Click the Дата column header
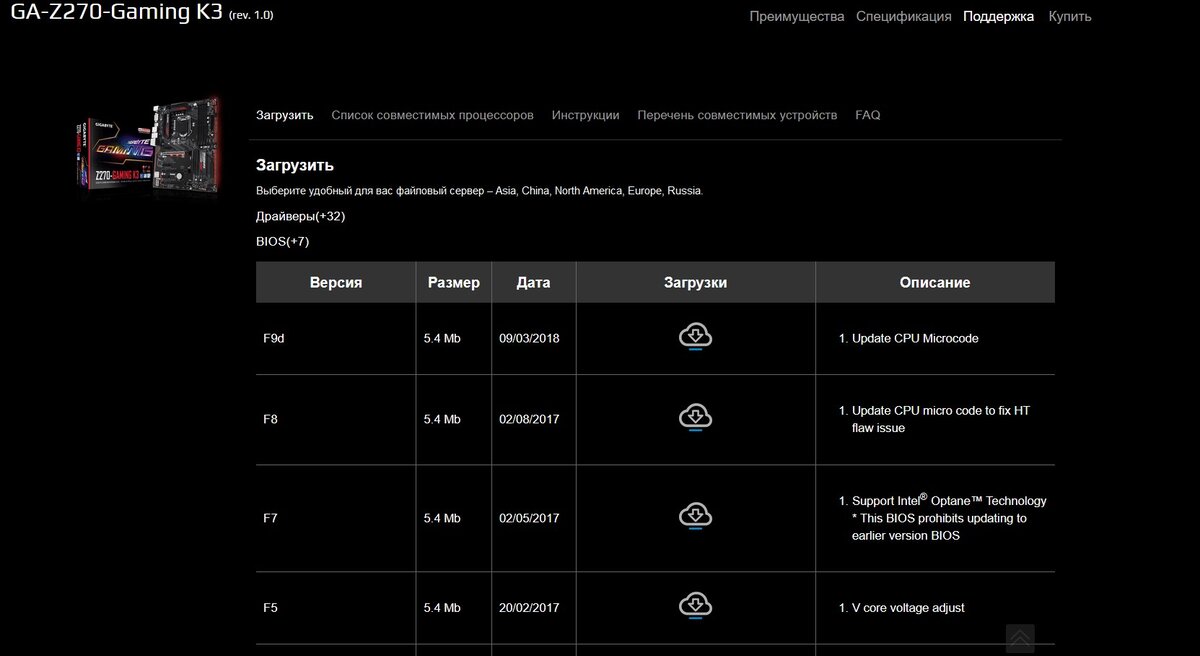1200x656 pixels. (534, 282)
